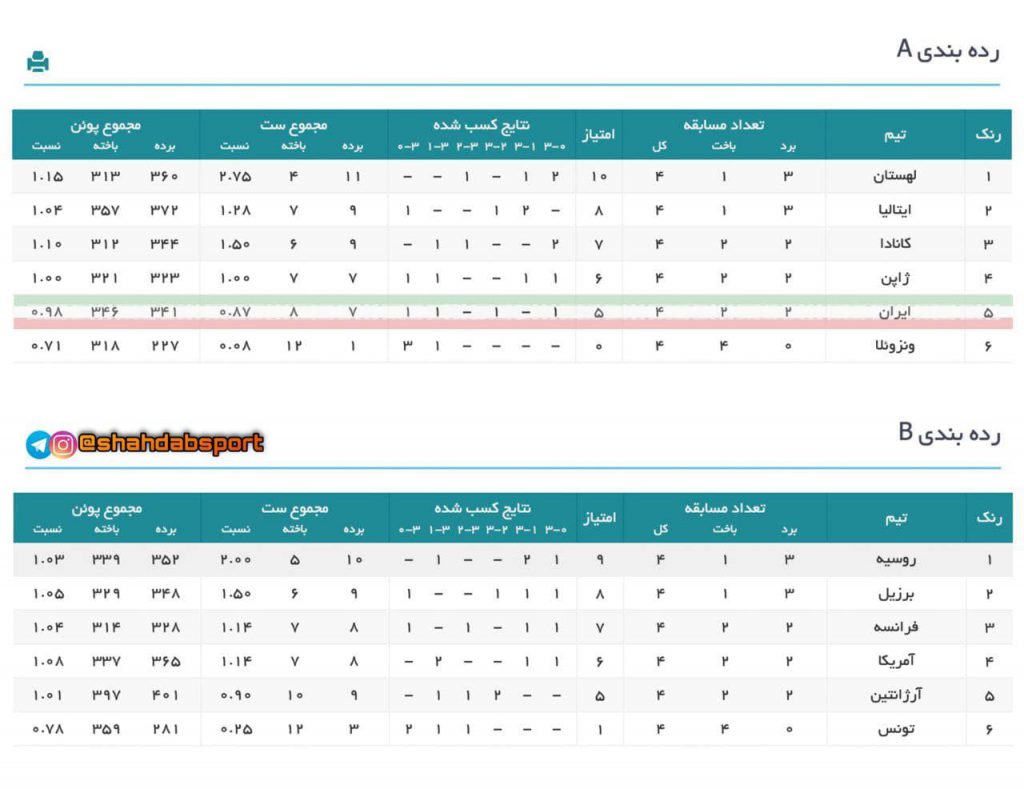1024x789 pixels.
Task: Click امتیاز column header in group A table
Action: click(598, 134)
